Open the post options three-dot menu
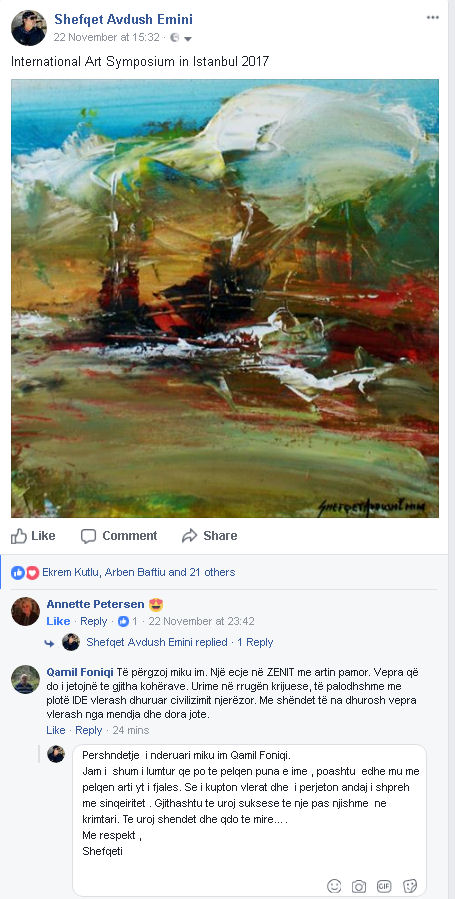Viewport: 455px width, 899px height. [433, 18]
